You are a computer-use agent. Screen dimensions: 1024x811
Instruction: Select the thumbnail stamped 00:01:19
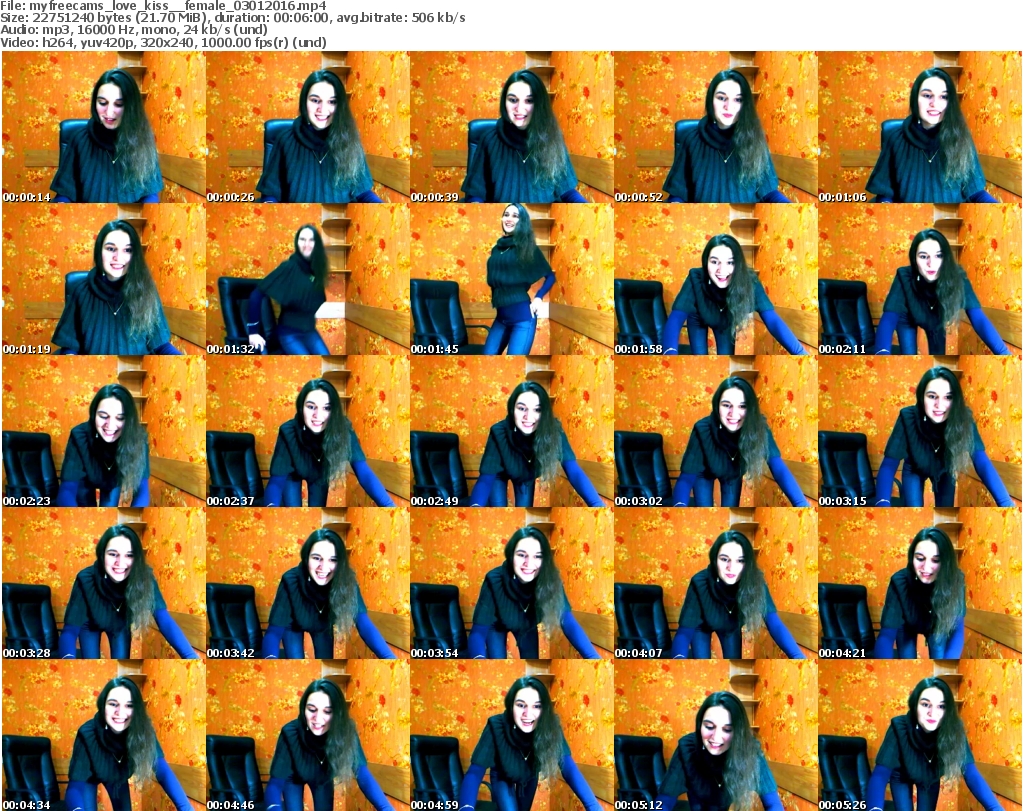tap(104, 279)
